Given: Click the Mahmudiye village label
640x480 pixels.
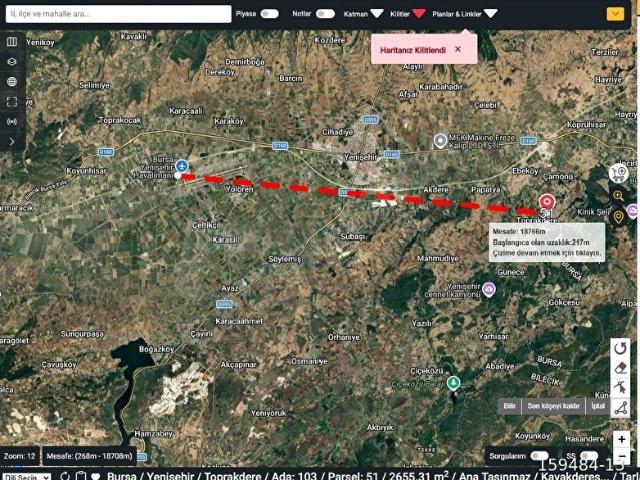Looking at the screenshot, I should click(438, 258).
